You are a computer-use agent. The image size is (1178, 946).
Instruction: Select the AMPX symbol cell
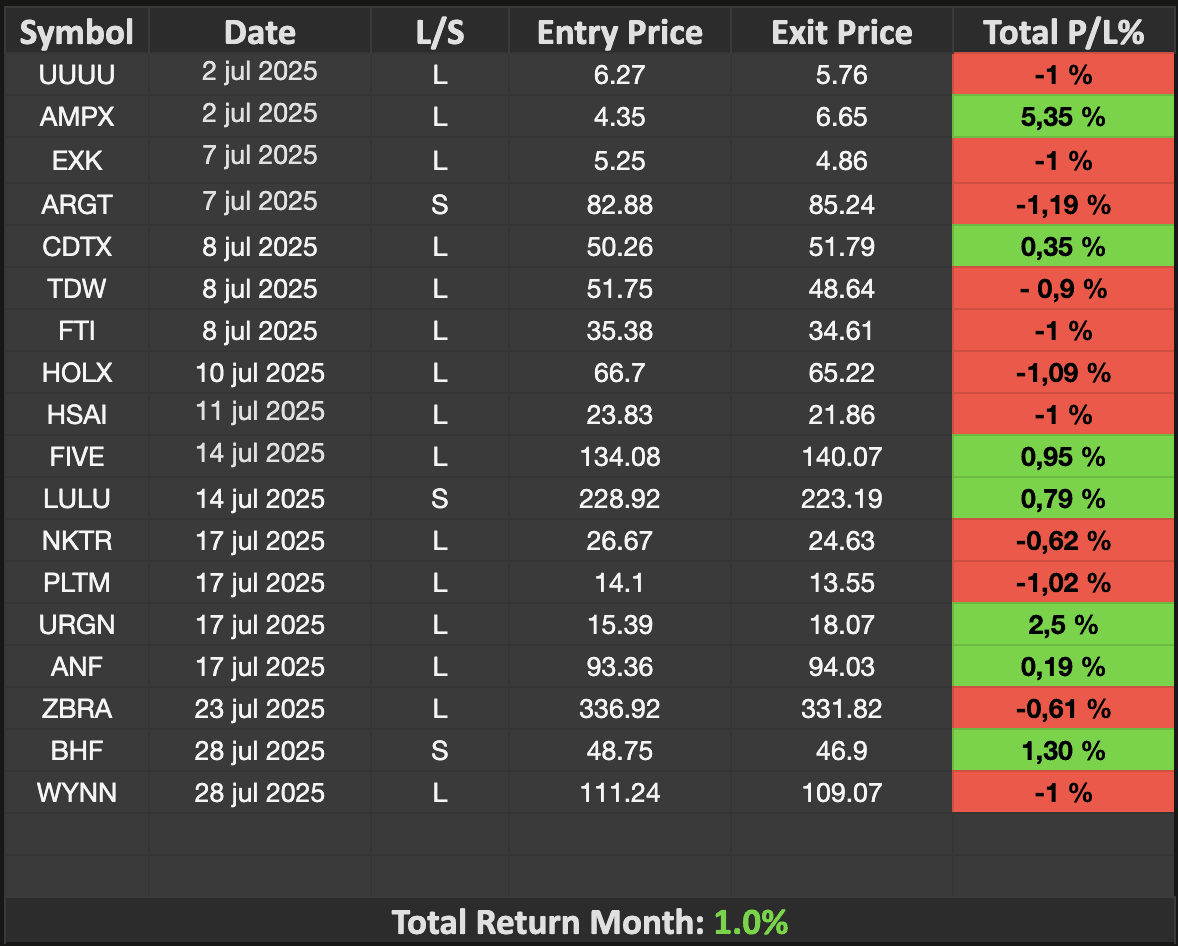(77, 116)
